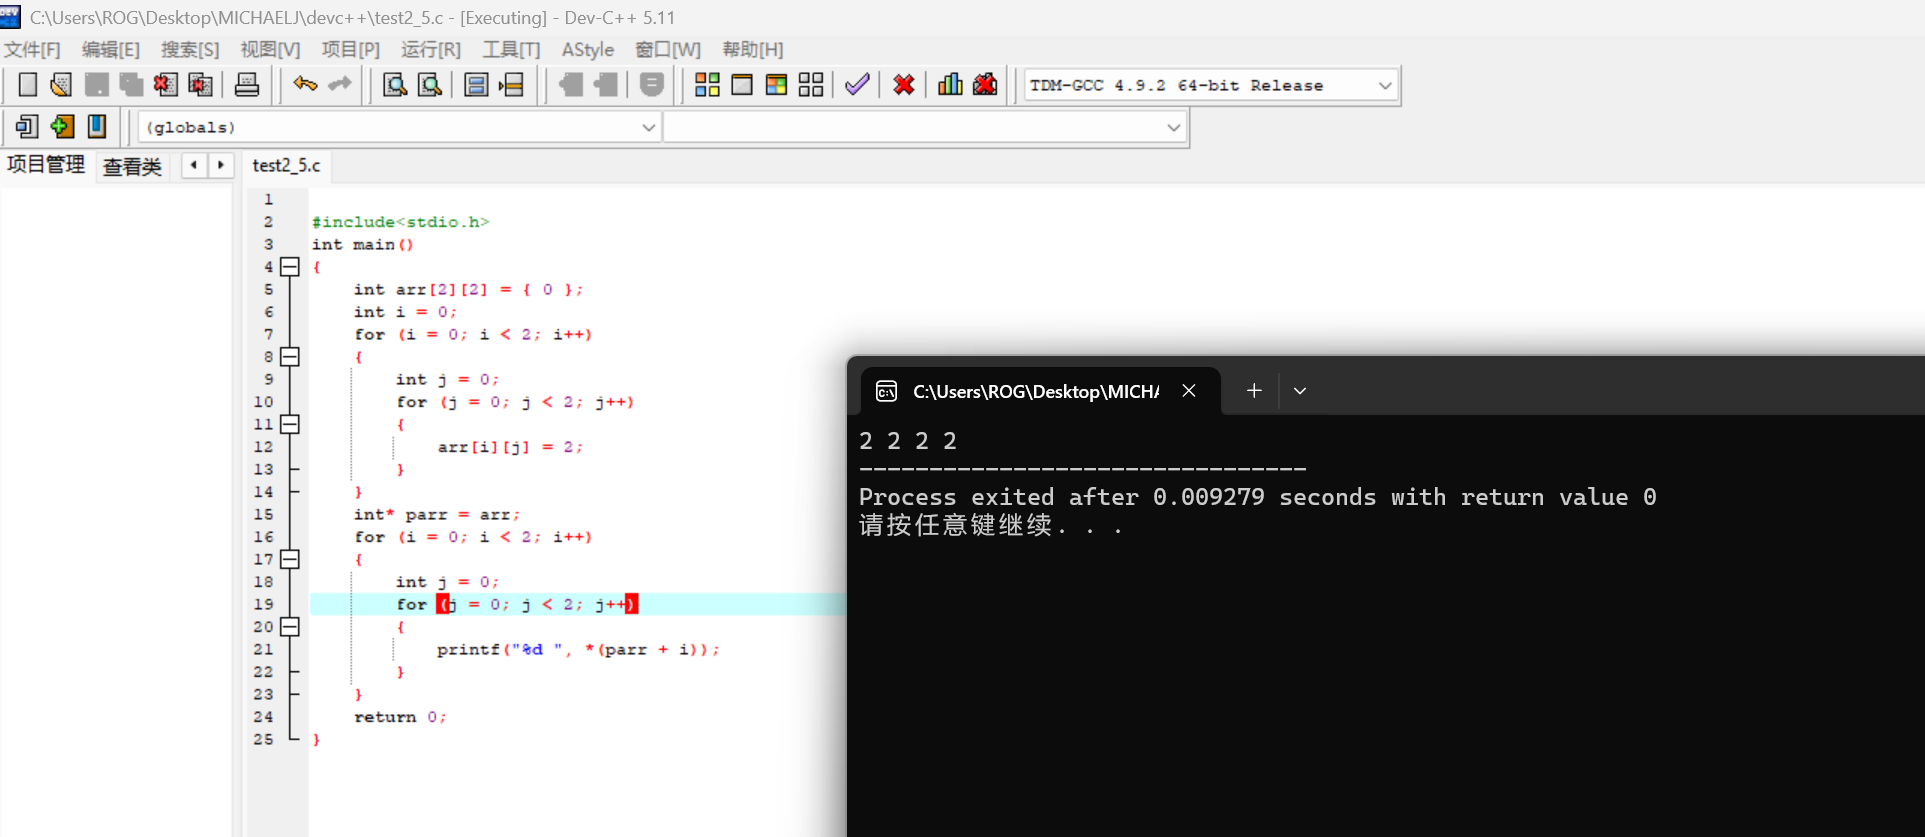Open profile analysis bar chart icon
1925x837 pixels.
pyautogui.click(x=950, y=85)
